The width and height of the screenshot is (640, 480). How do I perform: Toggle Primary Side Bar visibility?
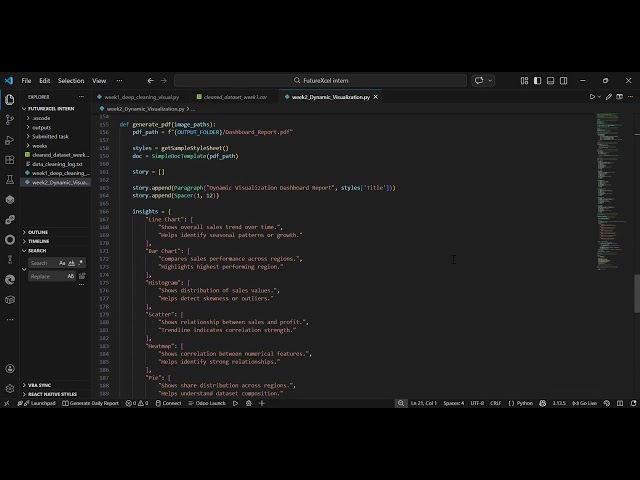pyautogui.click(x=538, y=81)
